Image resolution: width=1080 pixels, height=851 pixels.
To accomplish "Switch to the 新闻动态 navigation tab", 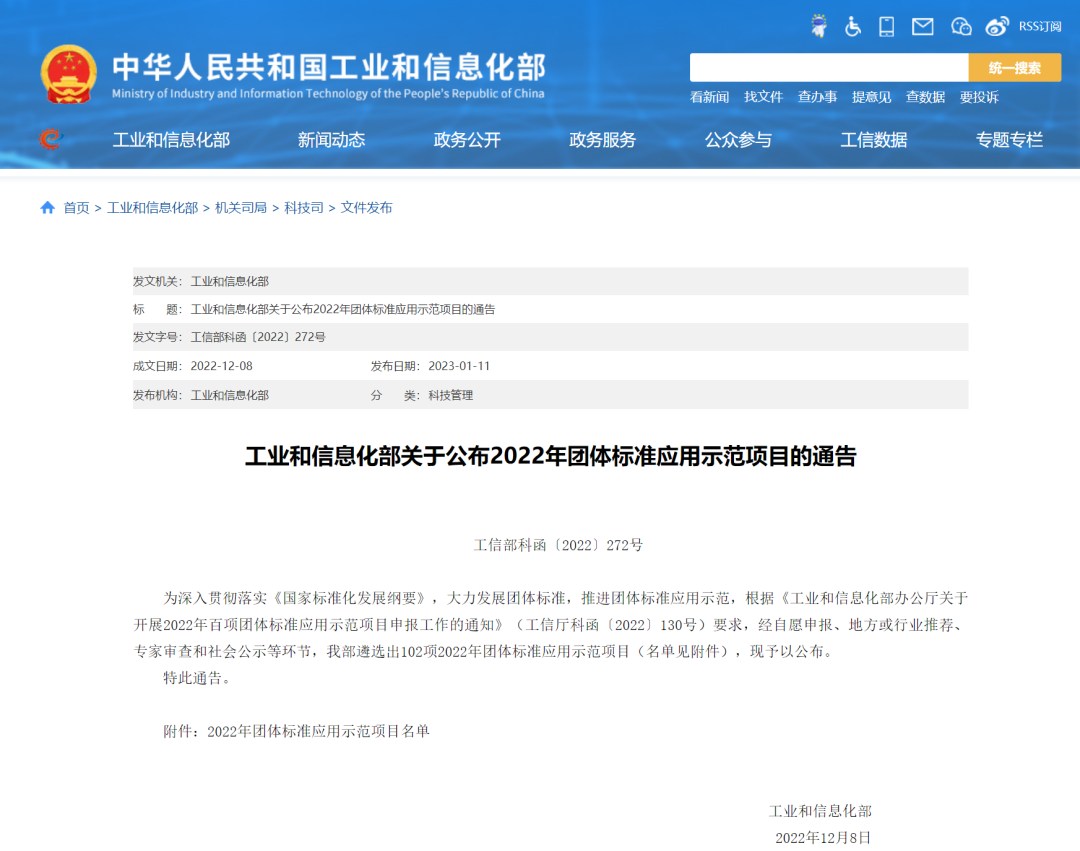I will point(331,140).
